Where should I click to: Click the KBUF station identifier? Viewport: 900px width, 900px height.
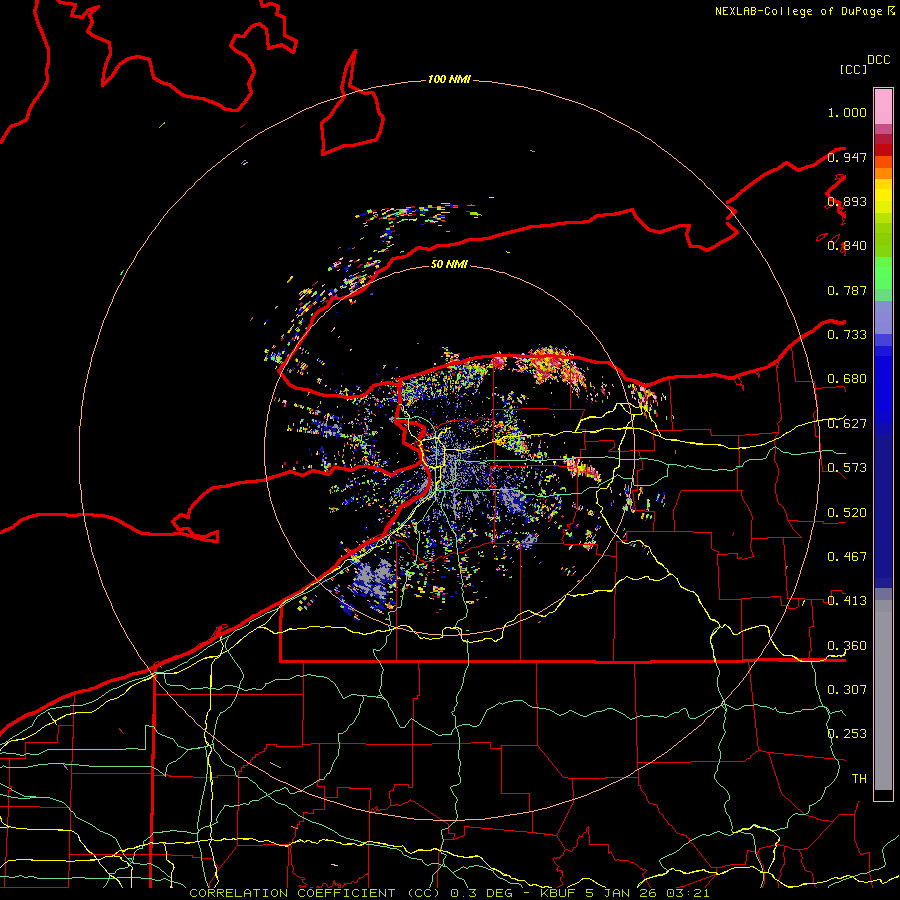coord(560,893)
